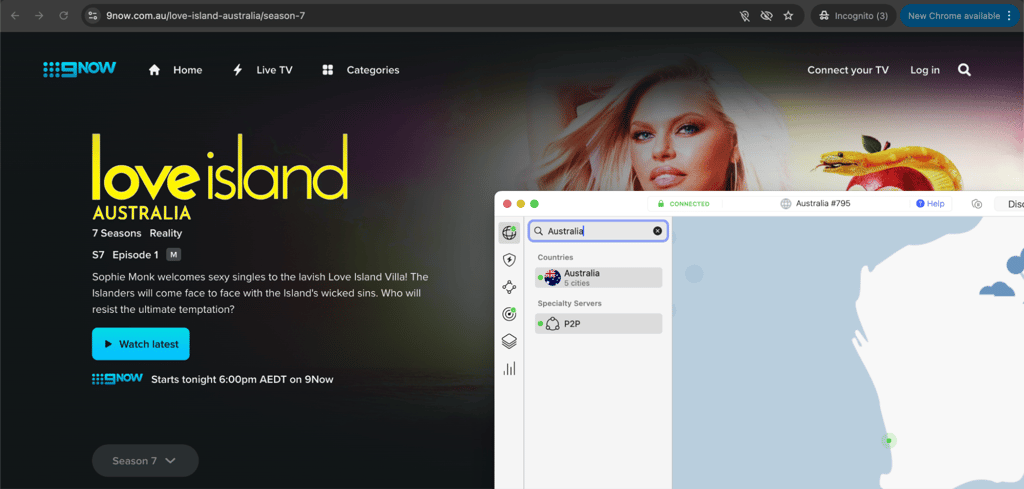
Task: Click the 7 Seasons text
Action: (x=117, y=233)
